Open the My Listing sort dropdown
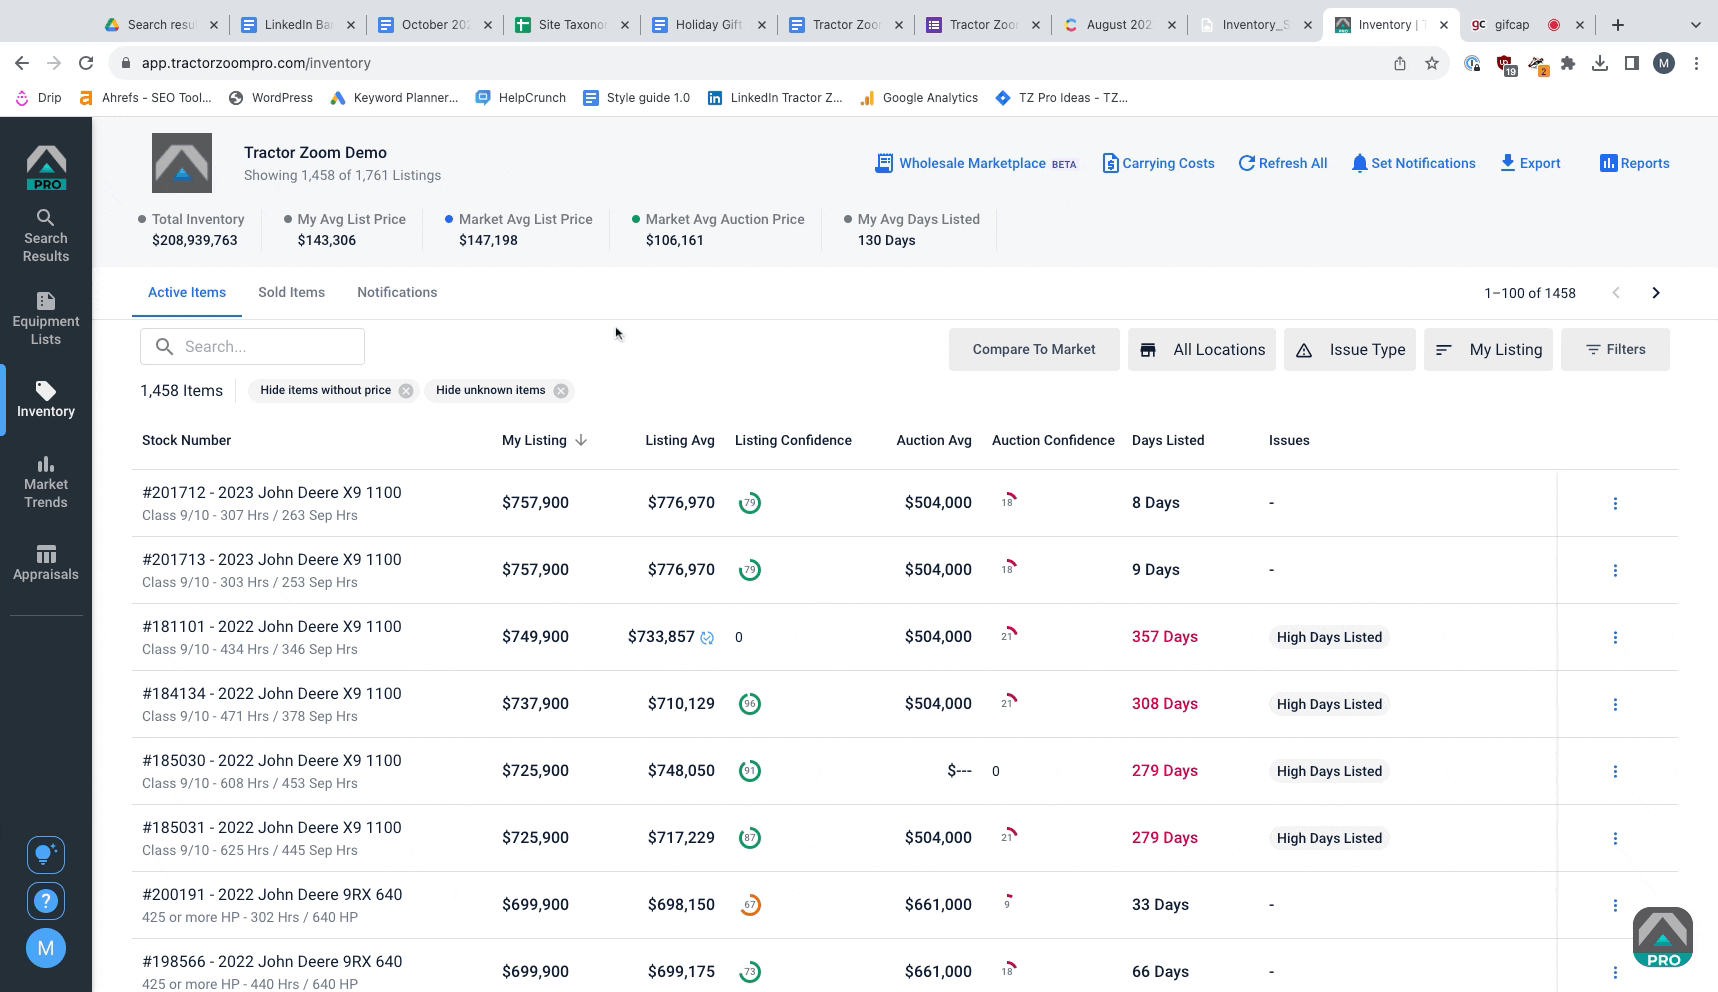This screenshot has width=1718, height=992. [1488, 350]
